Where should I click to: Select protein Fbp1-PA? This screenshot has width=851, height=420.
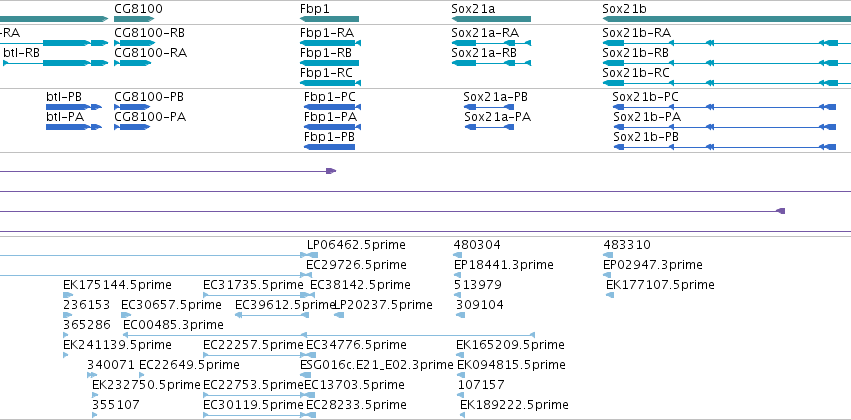(x=331, y=117)
